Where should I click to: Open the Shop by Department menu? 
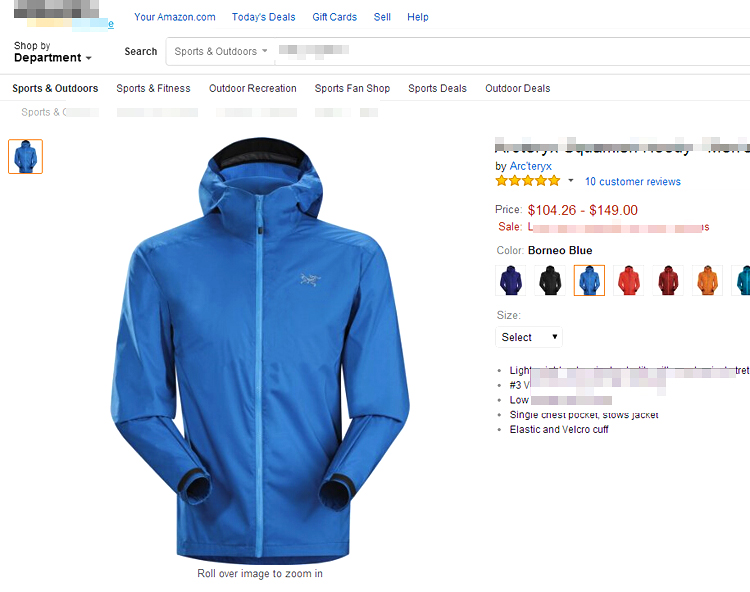click(52, 52)
